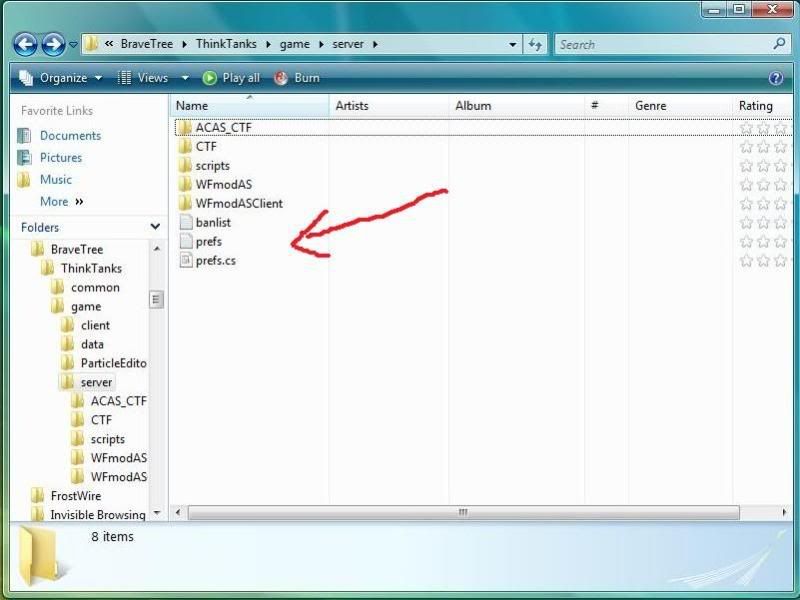Open recent pages dropdown beside Forward button

pyautogui.click(x=73, y=45)
